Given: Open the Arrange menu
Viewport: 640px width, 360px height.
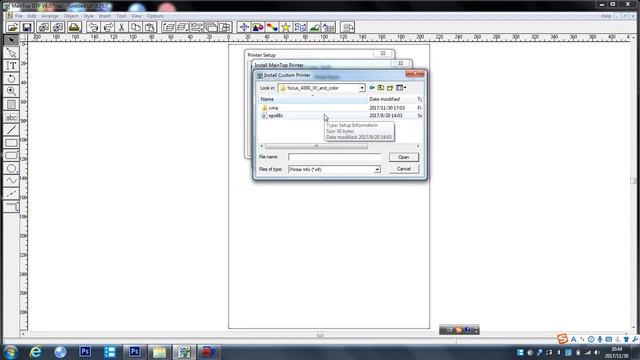Looking at the screenshot, I should coord(50,16).
